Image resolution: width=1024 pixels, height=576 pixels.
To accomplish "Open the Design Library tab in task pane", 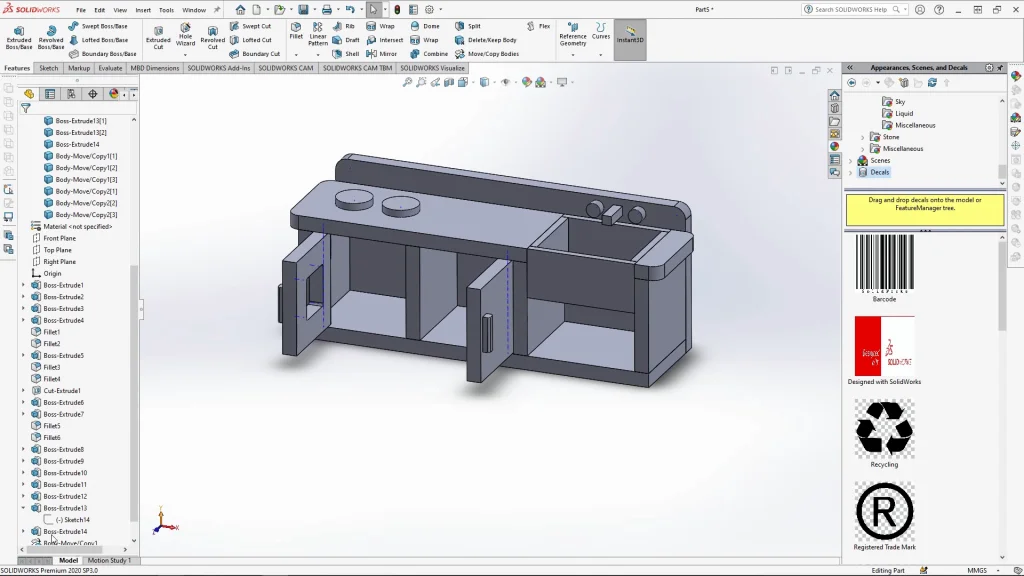I will click(834, 108).
